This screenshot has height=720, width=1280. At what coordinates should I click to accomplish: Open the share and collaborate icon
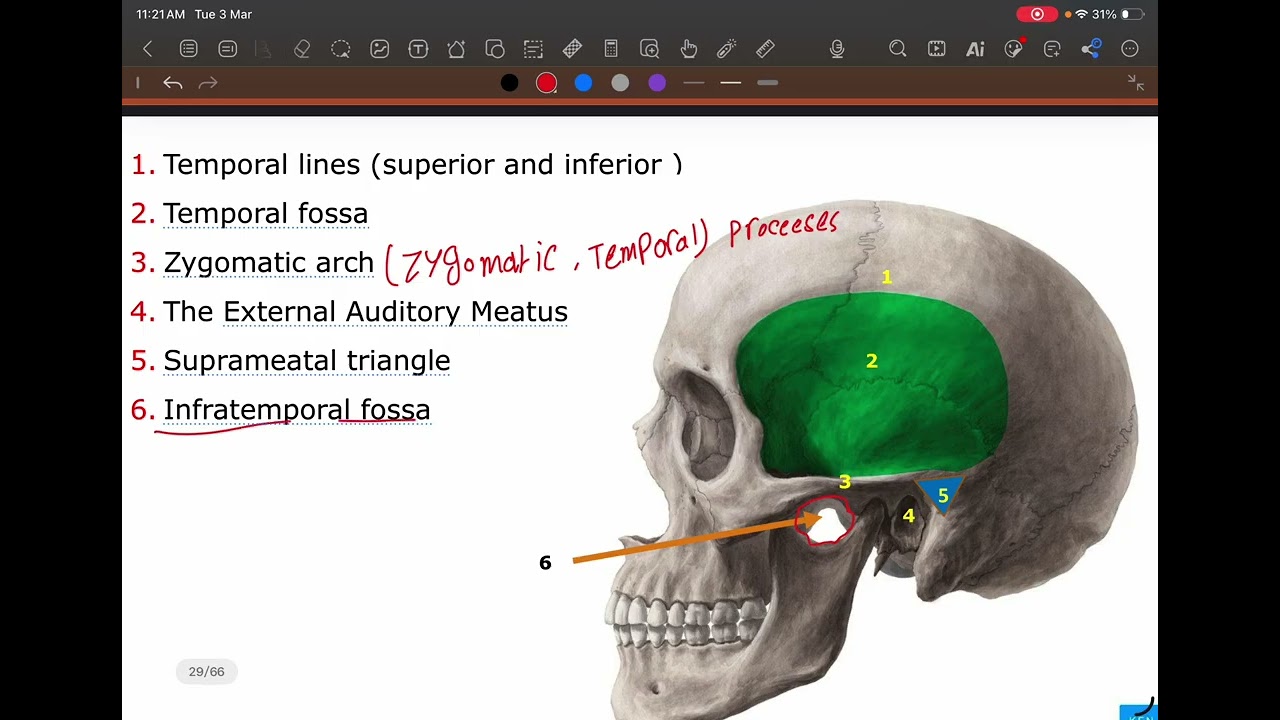(x=1090, y=49)
